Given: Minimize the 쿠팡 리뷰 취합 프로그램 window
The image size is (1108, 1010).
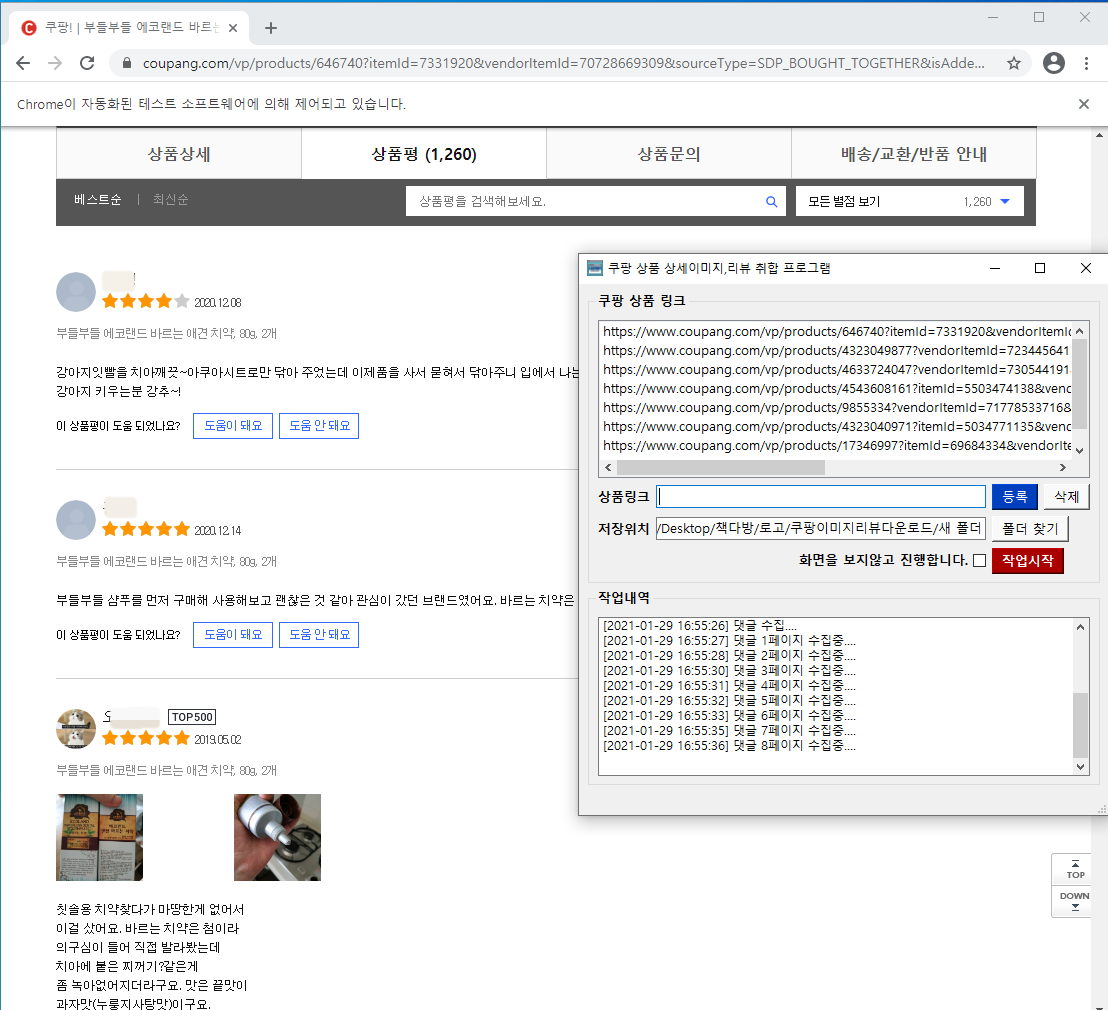Looking at the screenshot, I should 995,268.
